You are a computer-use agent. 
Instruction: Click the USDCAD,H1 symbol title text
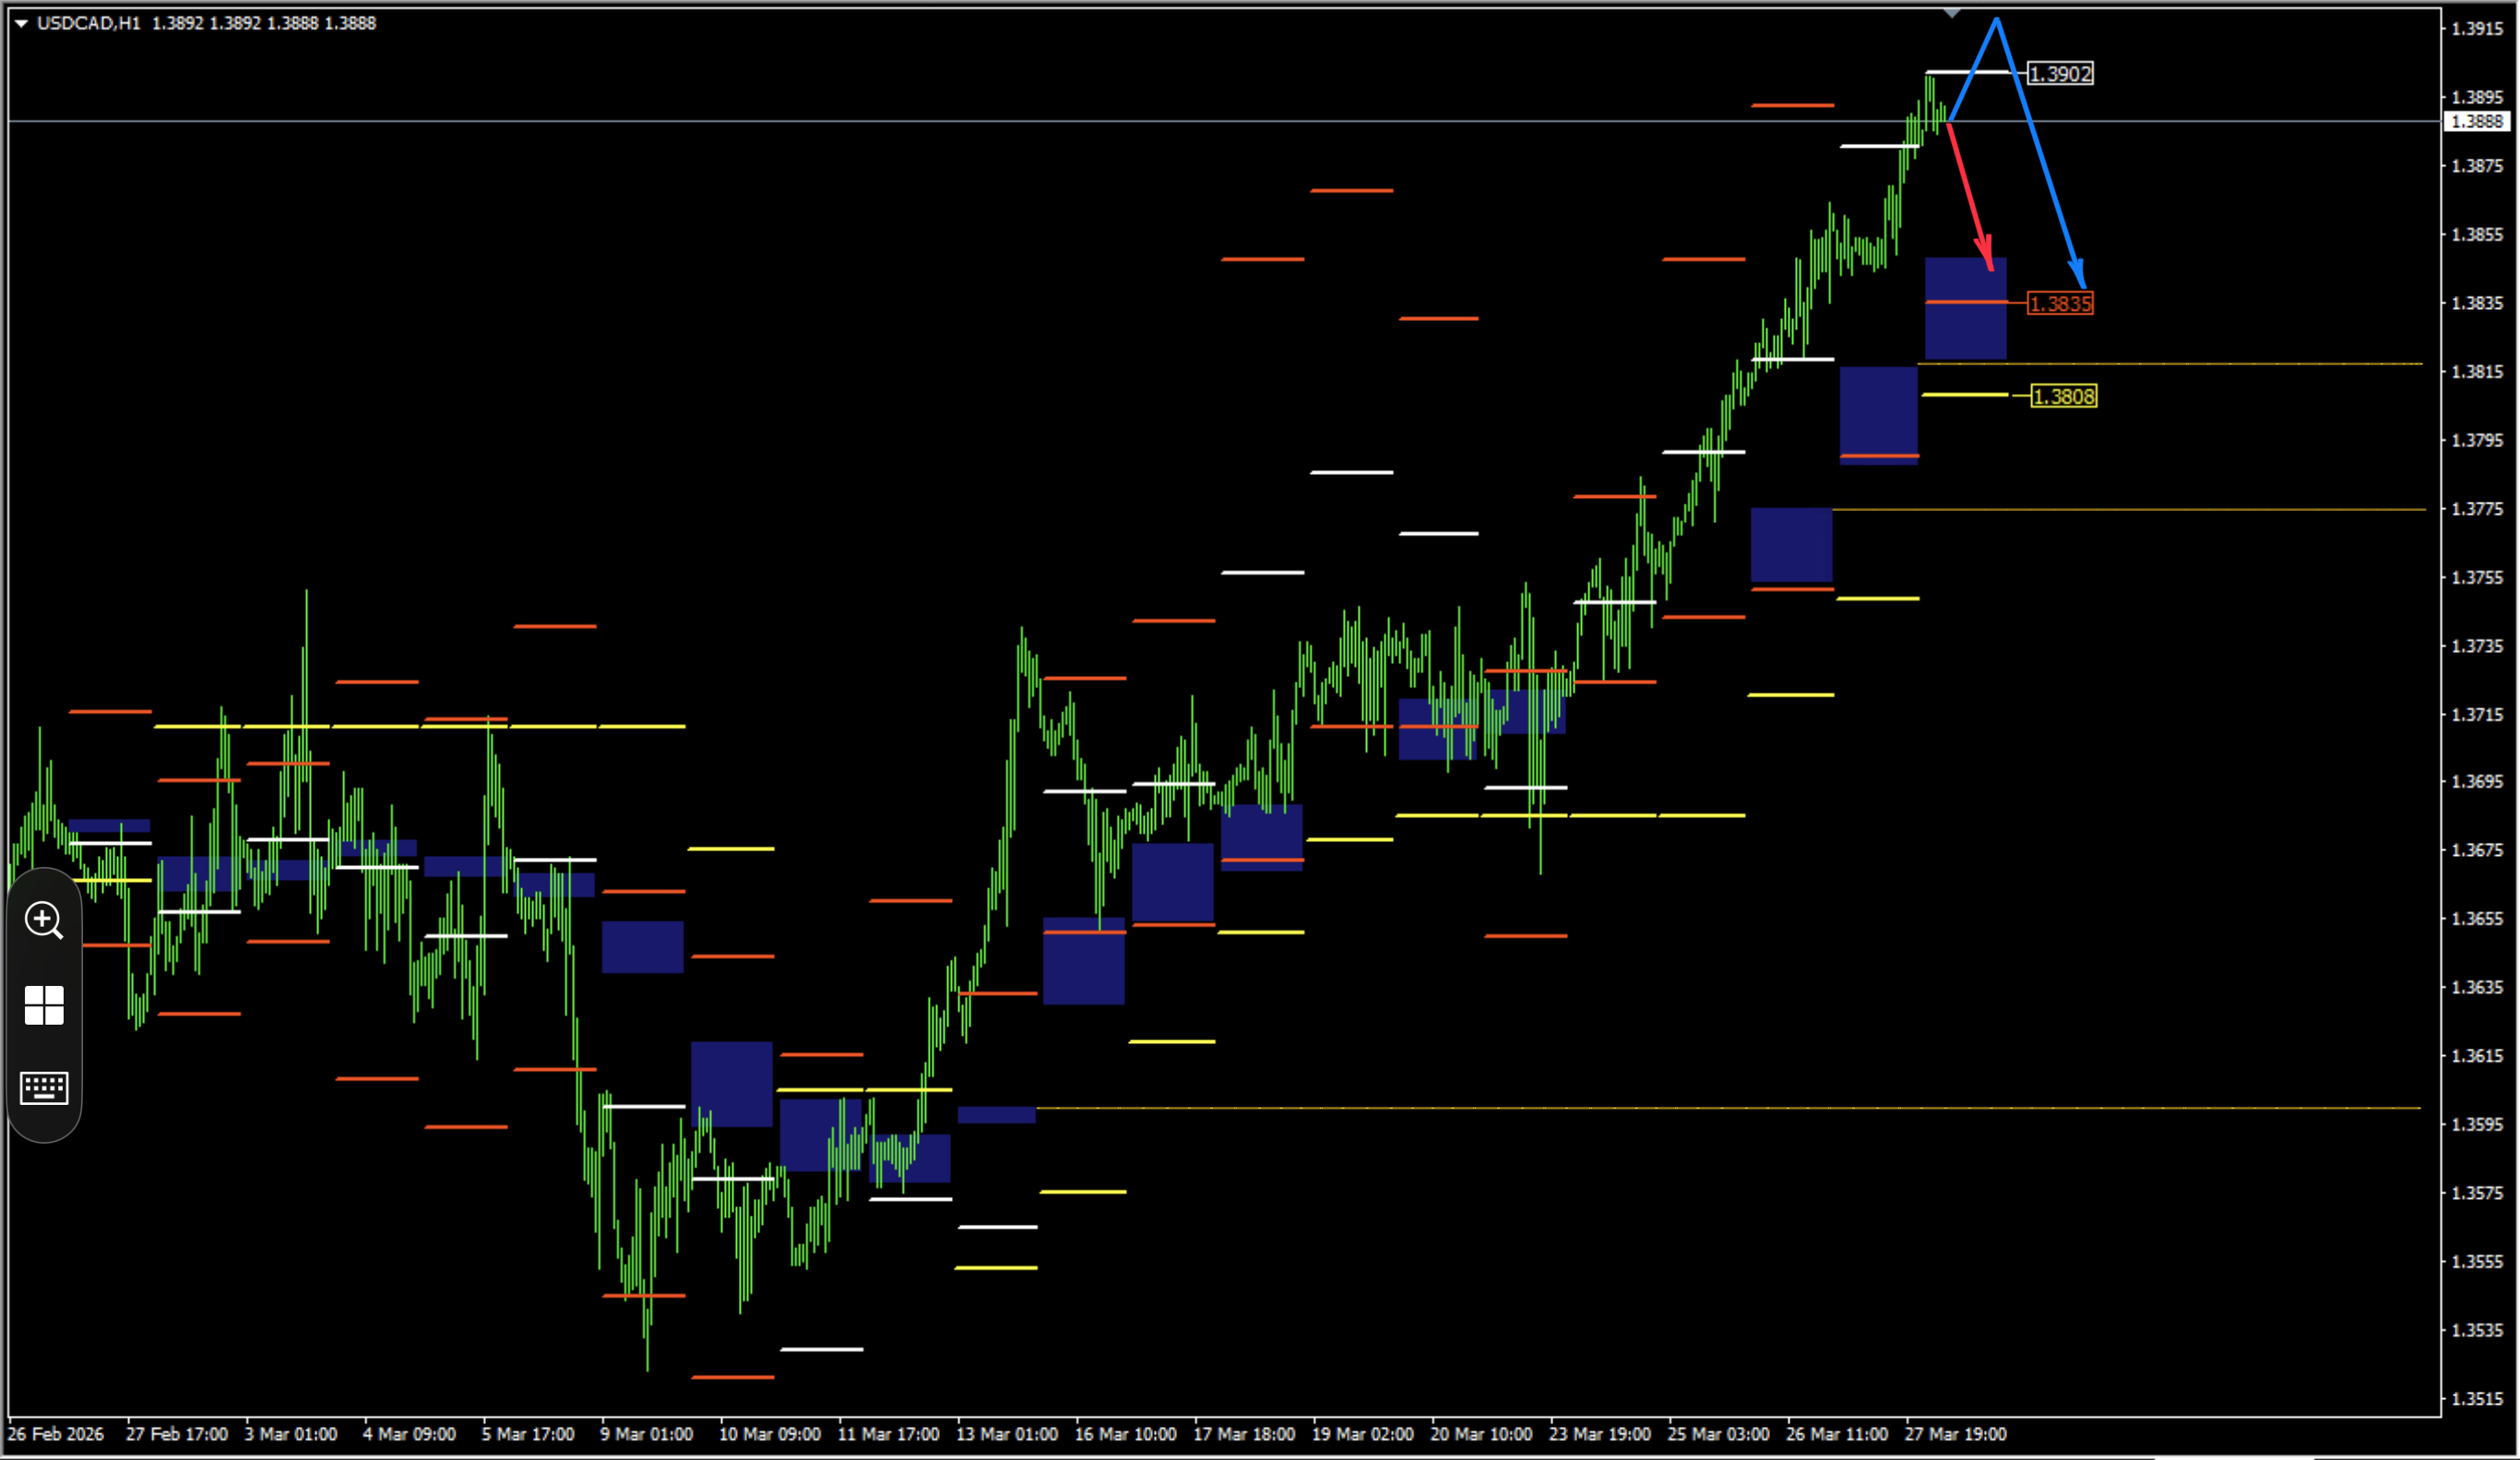[x=89, y=23]
